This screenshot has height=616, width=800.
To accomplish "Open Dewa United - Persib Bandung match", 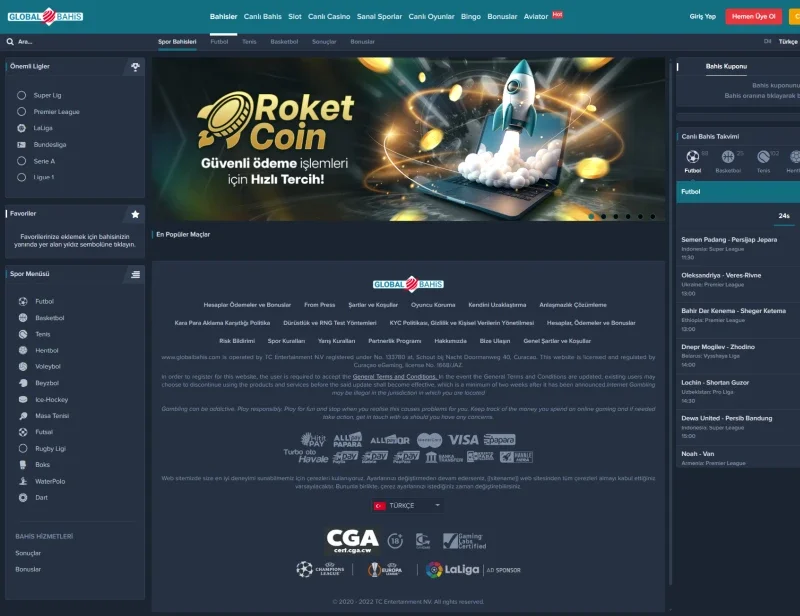I will click(738, 427).
